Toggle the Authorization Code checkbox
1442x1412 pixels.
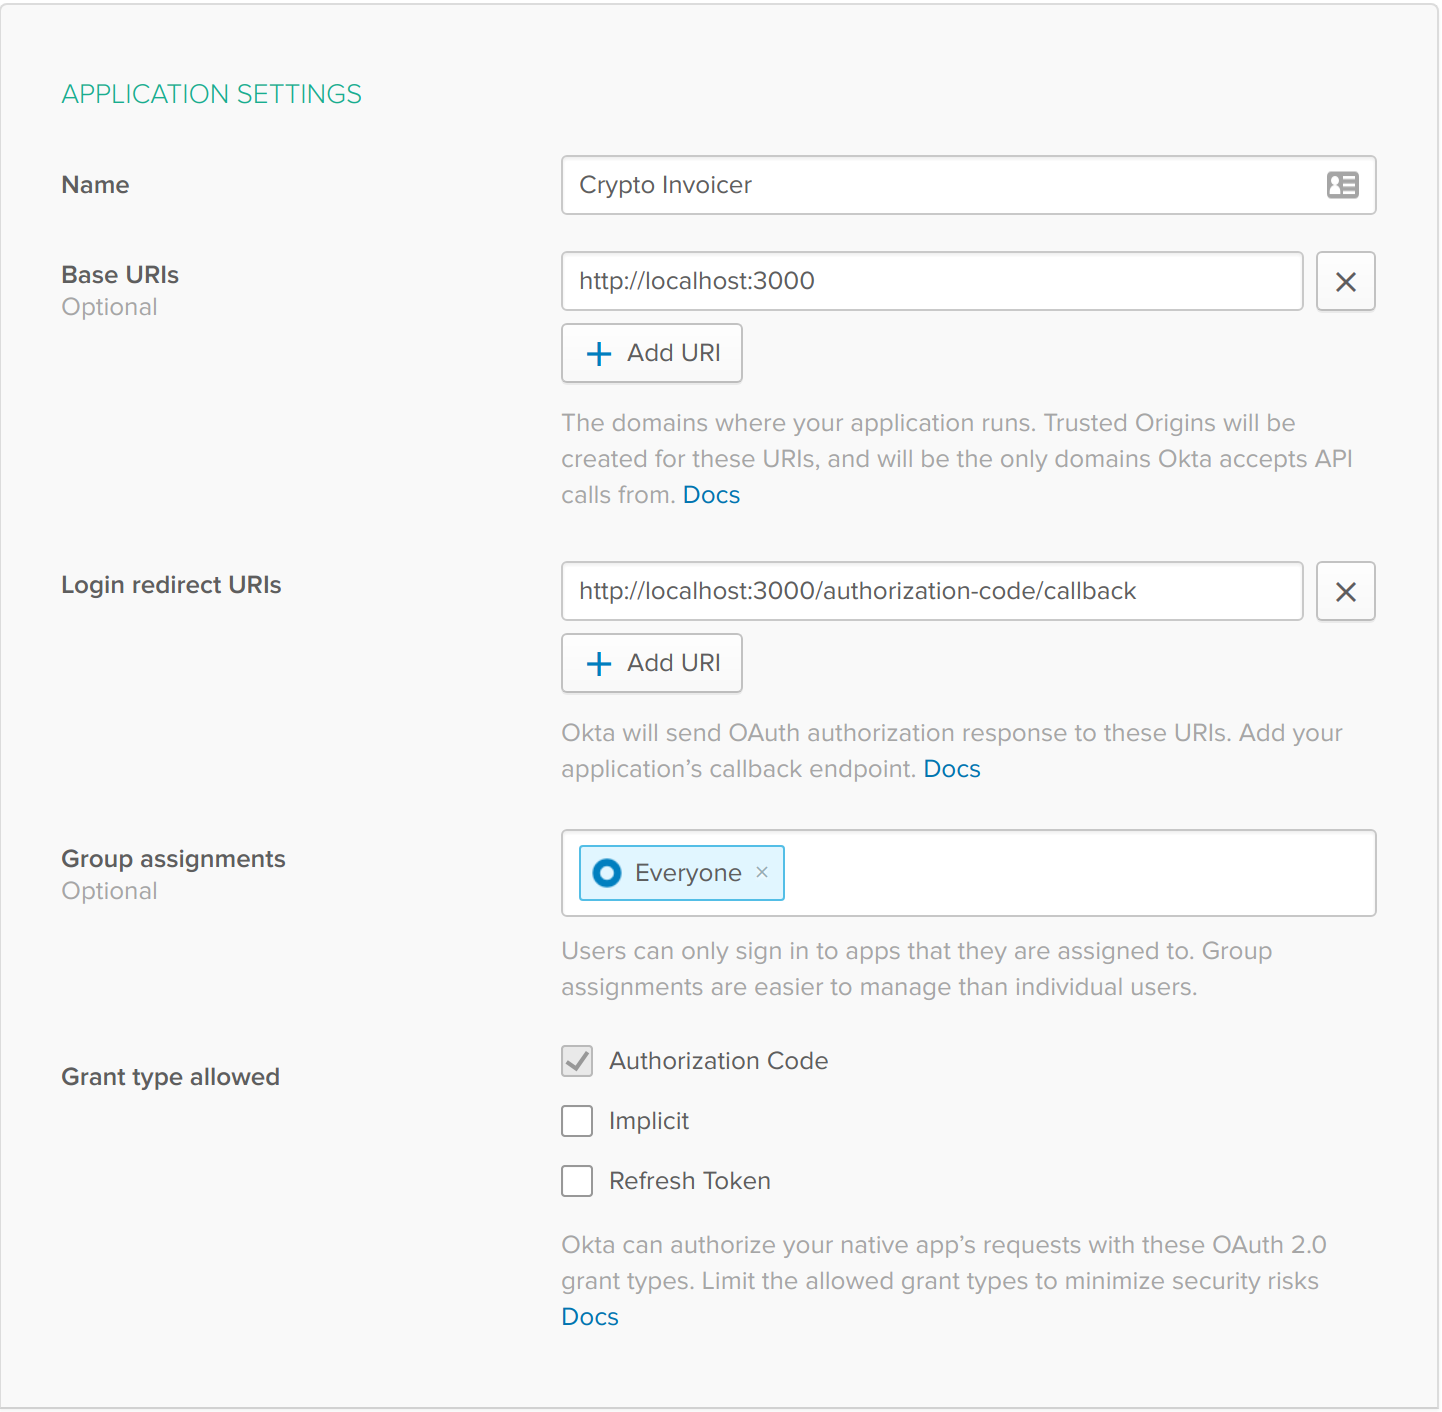(577, 1061)
